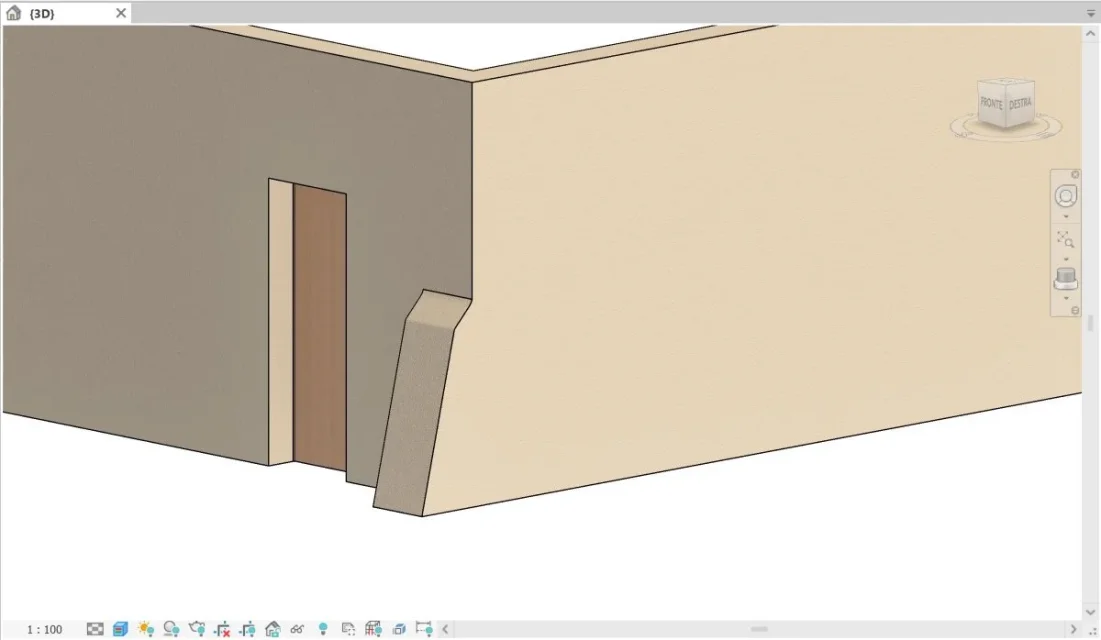Image resolution: width=1101 pixels, height=640 pixels.
Task: Click Temporary View Properties icon
Action: (x=348, y=629)
